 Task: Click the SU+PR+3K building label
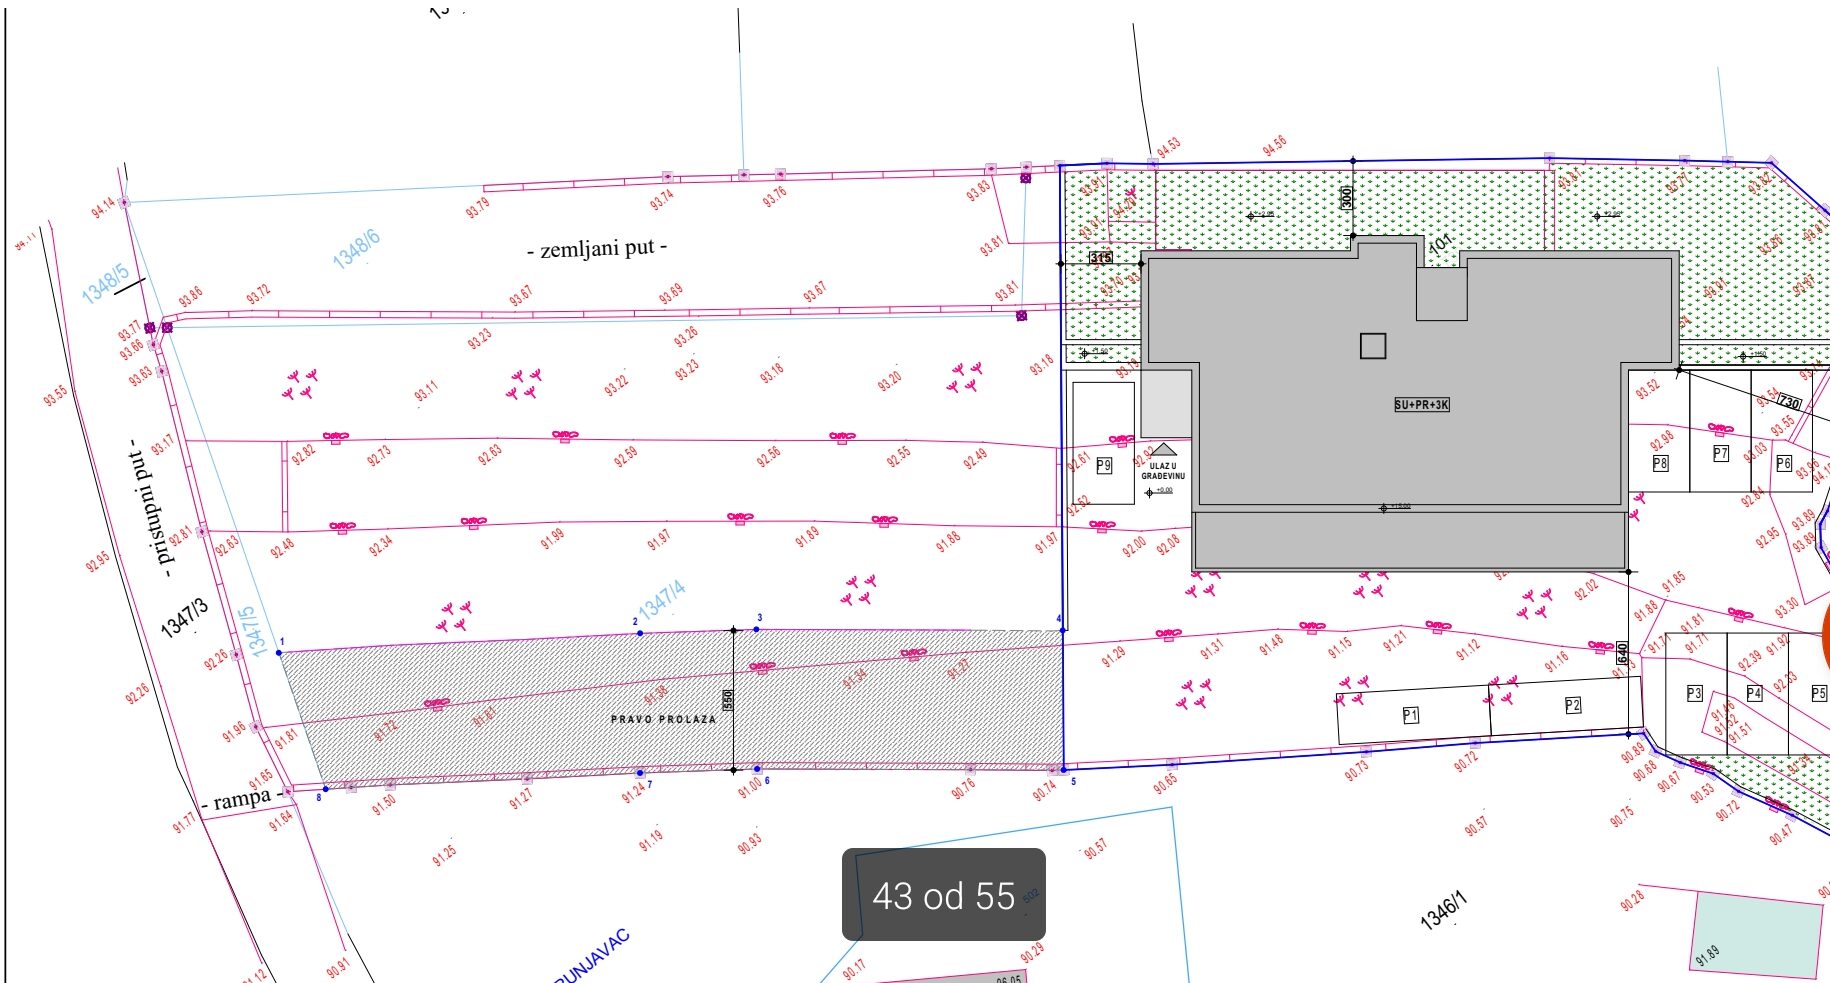click(x=1421, y=405)
